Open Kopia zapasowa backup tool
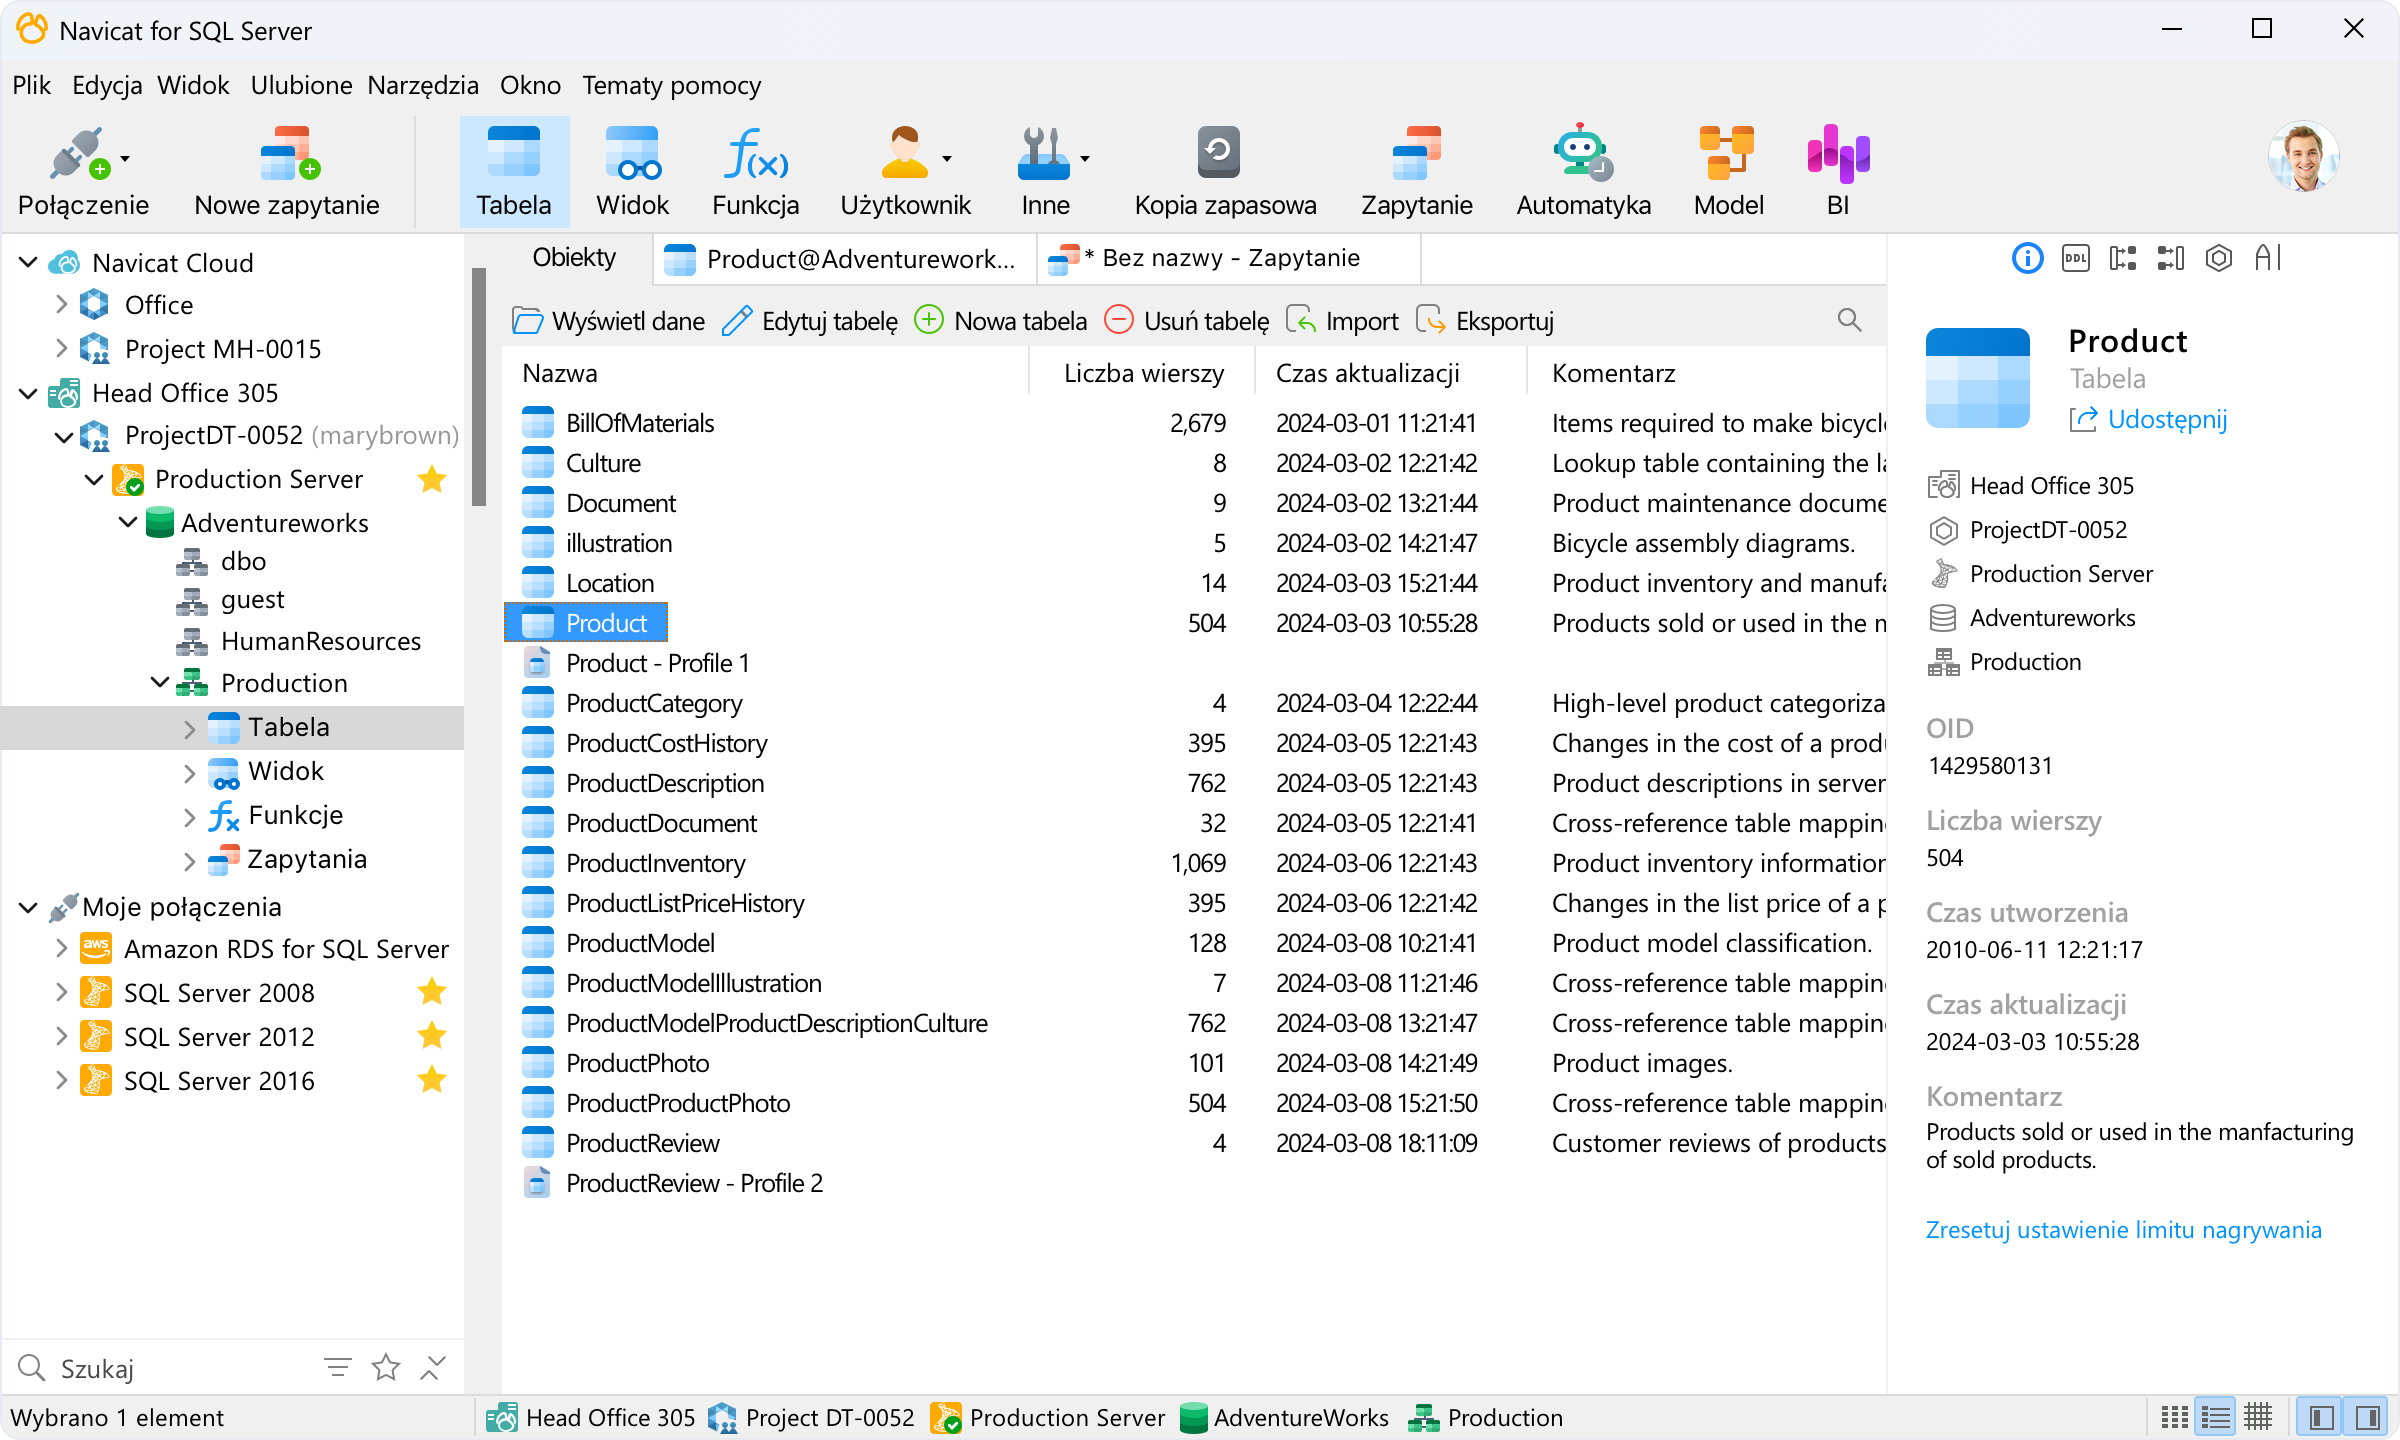 tap(1225, 171)
